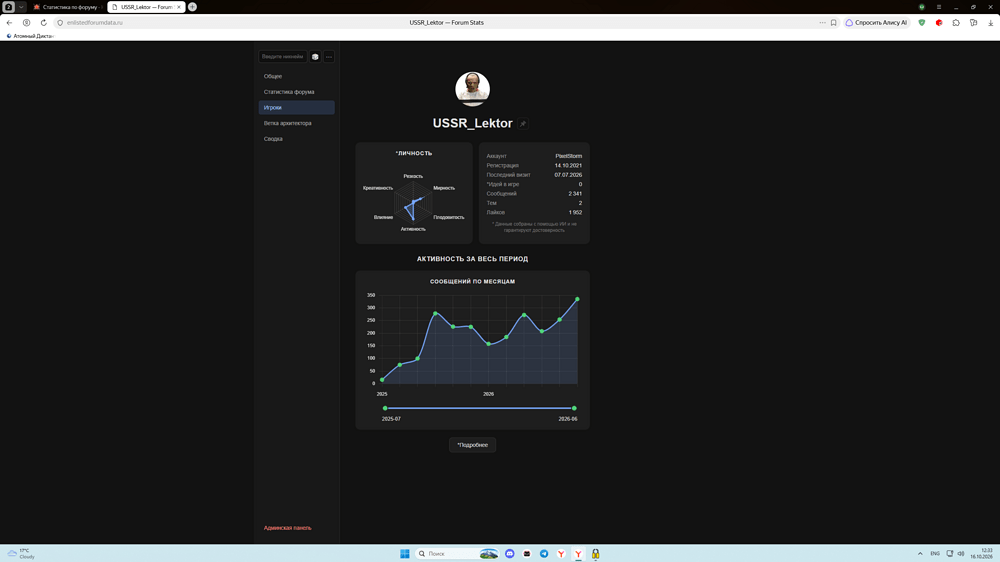Open the address bar three-dots options
Viewport: 1000px width, 562px height.
822,22
